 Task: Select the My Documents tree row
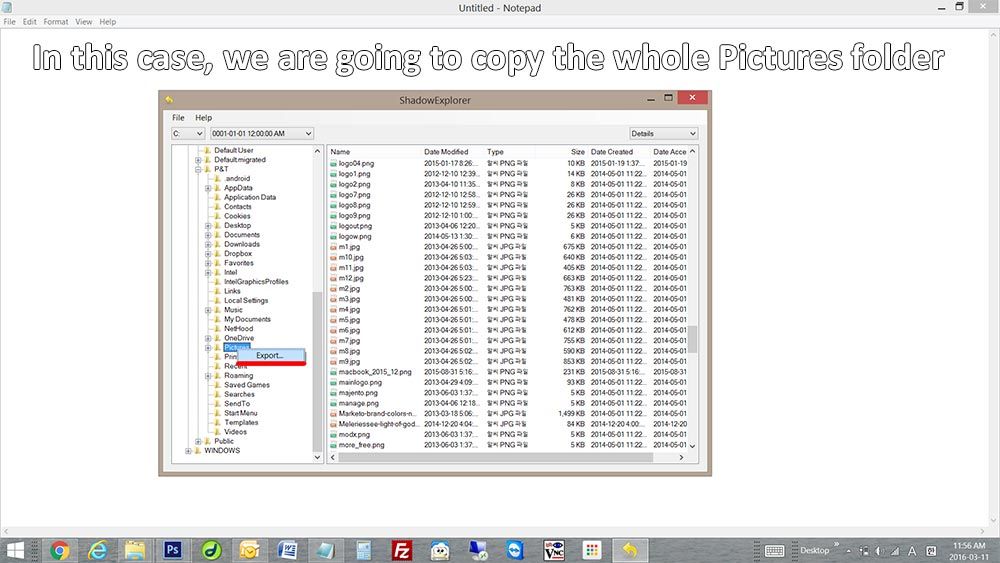[x=247, y=319]
